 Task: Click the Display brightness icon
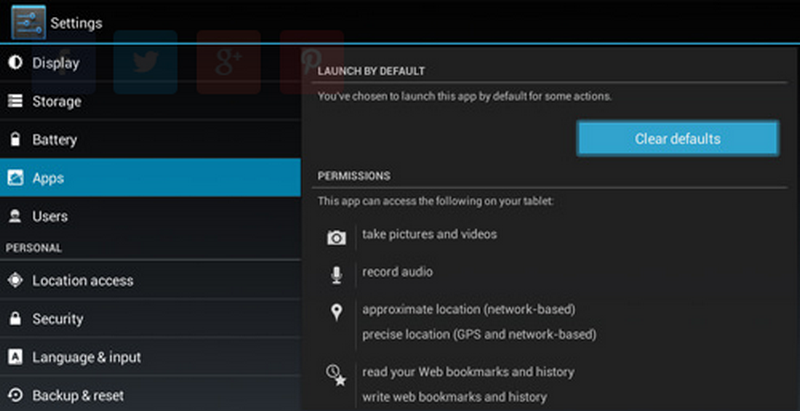point(15,63)
